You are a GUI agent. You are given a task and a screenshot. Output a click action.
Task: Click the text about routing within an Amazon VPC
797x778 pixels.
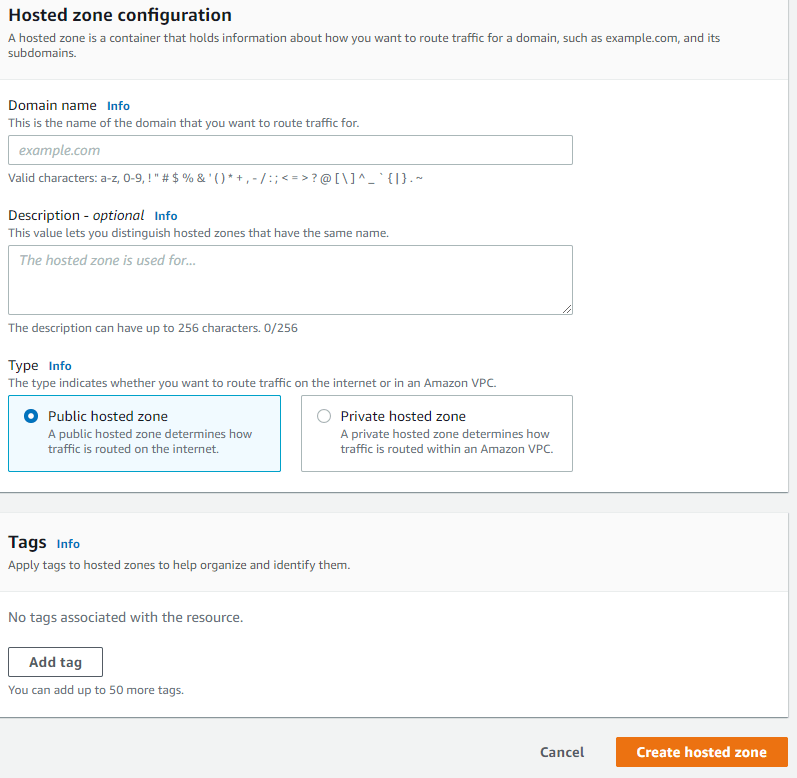[447, 442]
